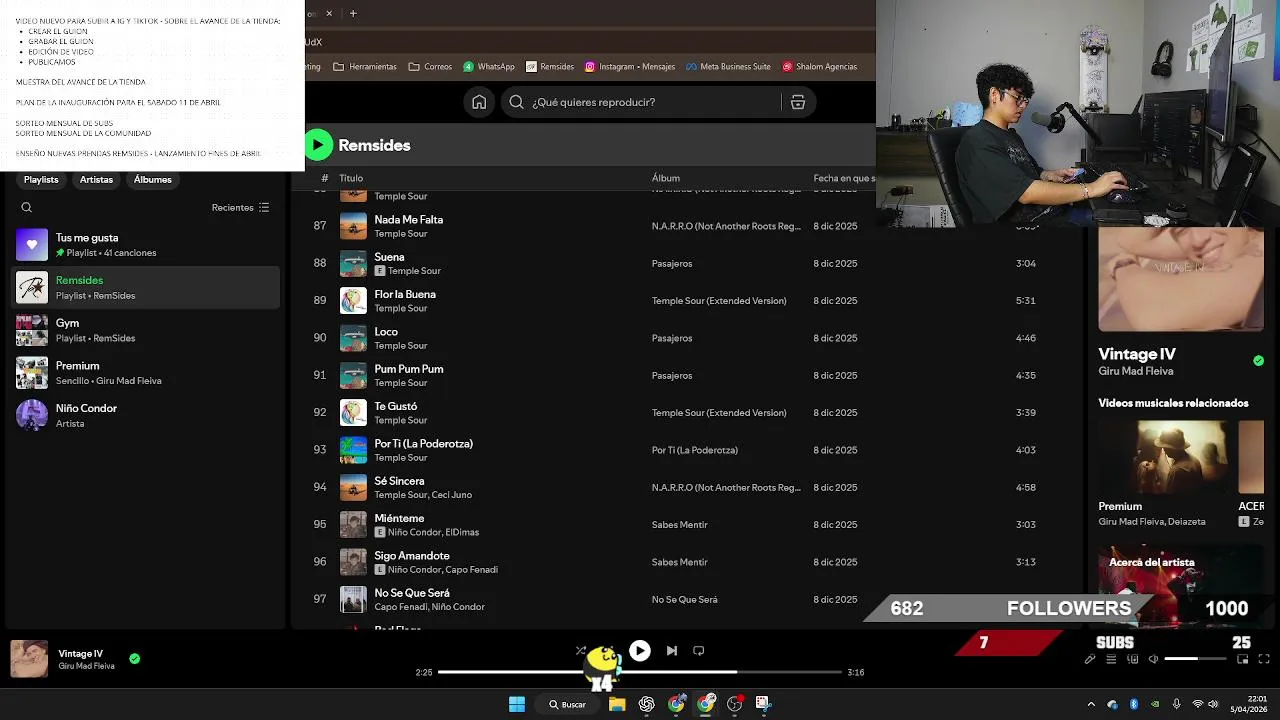Search in Your Library magnifier icon

pyautogui.click(x=27, y=208)
